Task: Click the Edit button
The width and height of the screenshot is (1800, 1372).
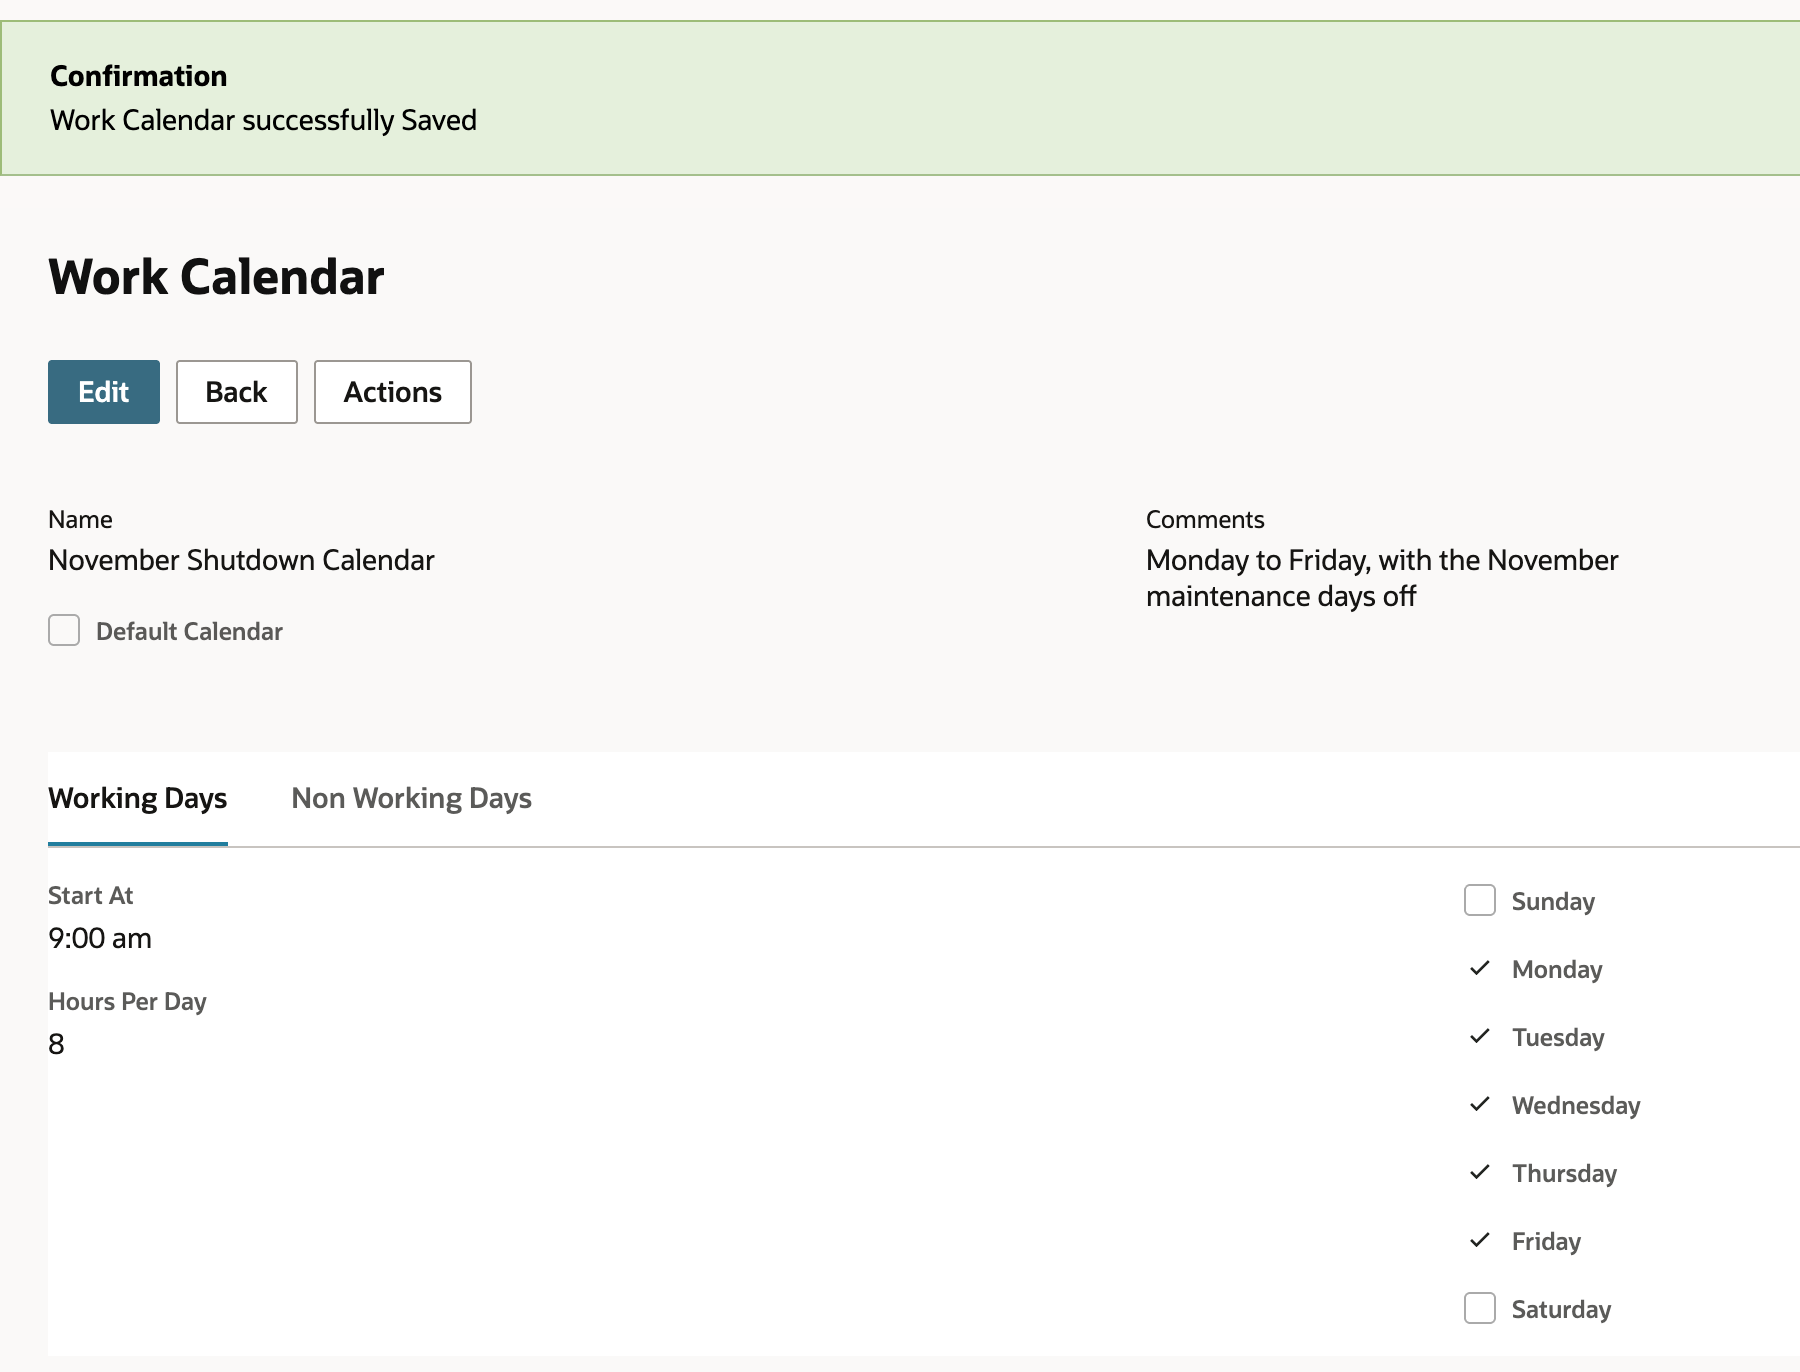Action: [x=104, y=392]
